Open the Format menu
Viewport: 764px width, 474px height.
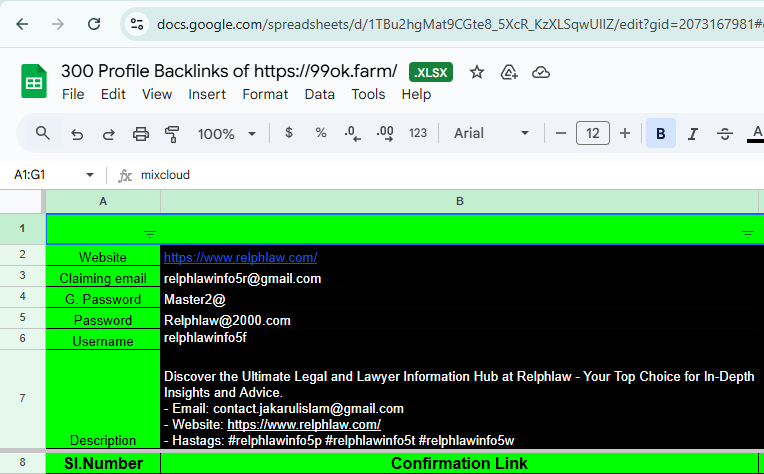(265, 94)
